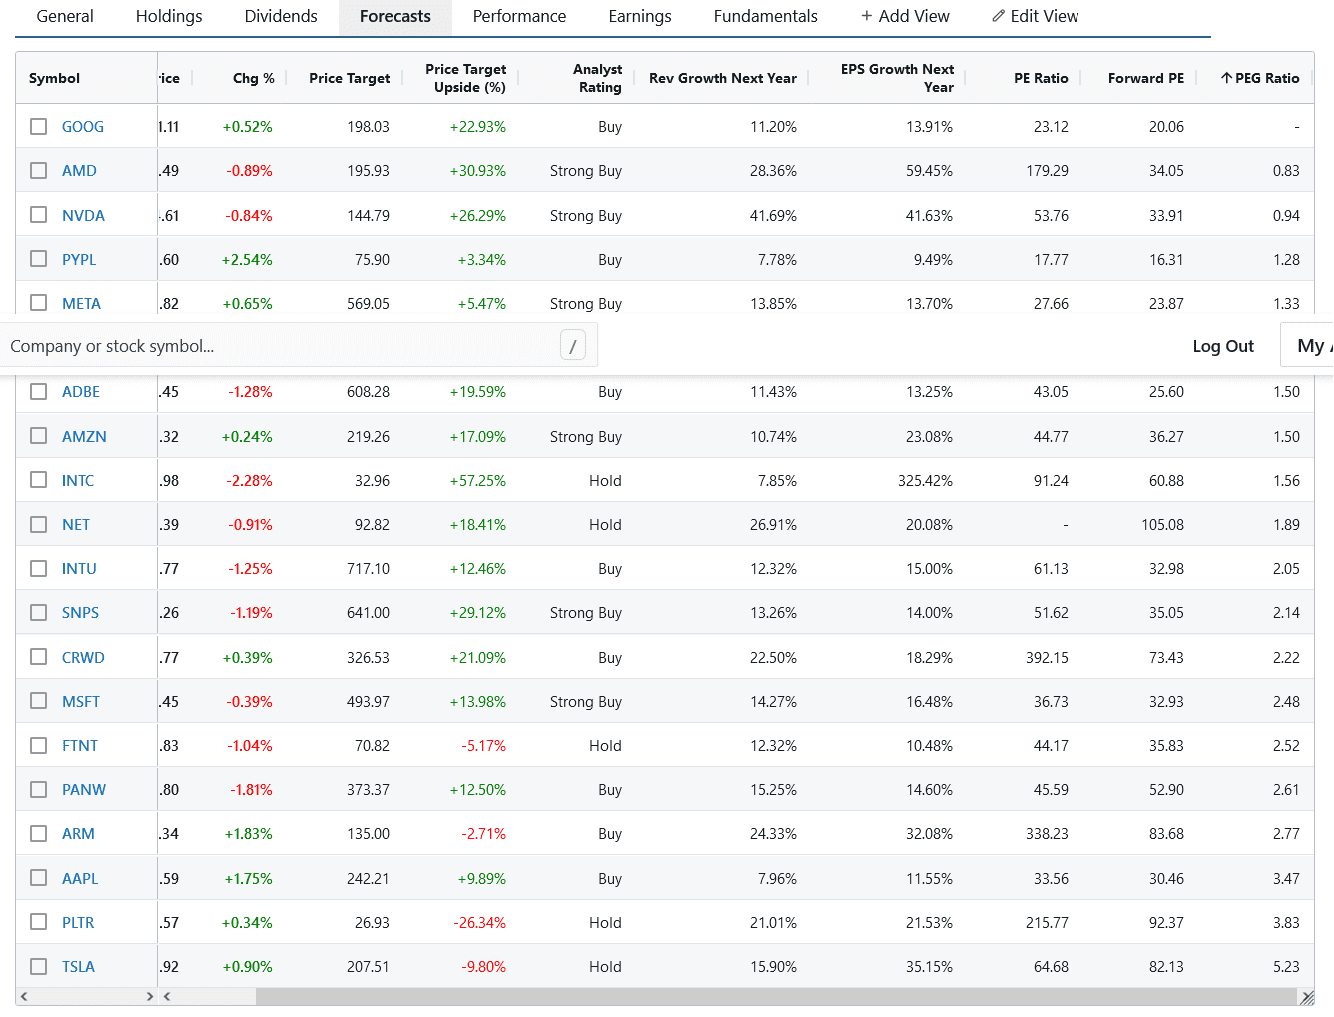Check the PYPL row checkbox
This screenshot has height=1017, width=1334.
39,259
